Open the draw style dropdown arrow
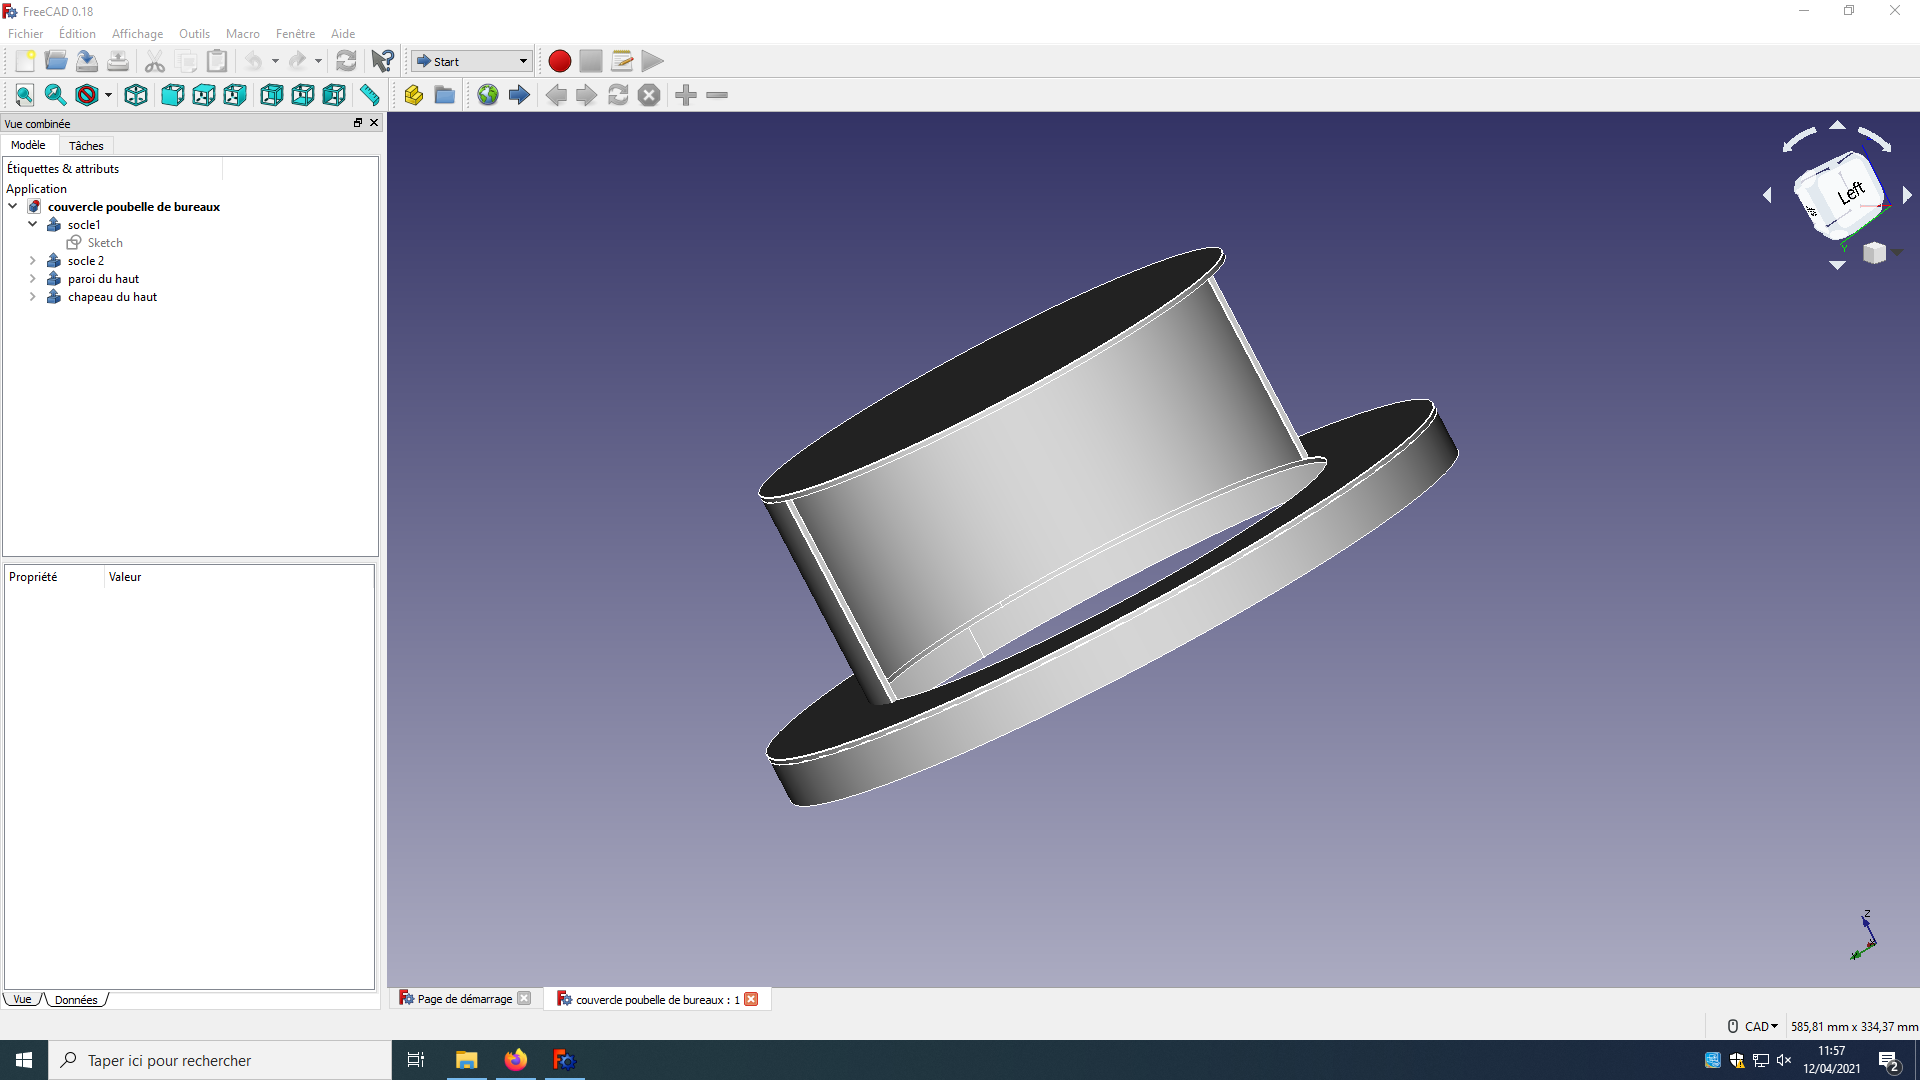Viewport: 1920px width, 1080px height. (x=108, y=95)
